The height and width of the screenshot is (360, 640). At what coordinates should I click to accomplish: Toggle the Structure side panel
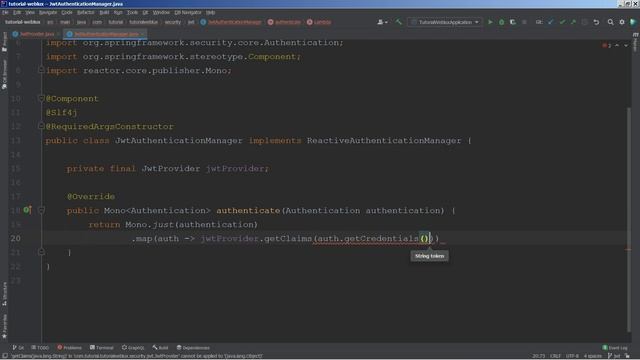tap(4, 294)
